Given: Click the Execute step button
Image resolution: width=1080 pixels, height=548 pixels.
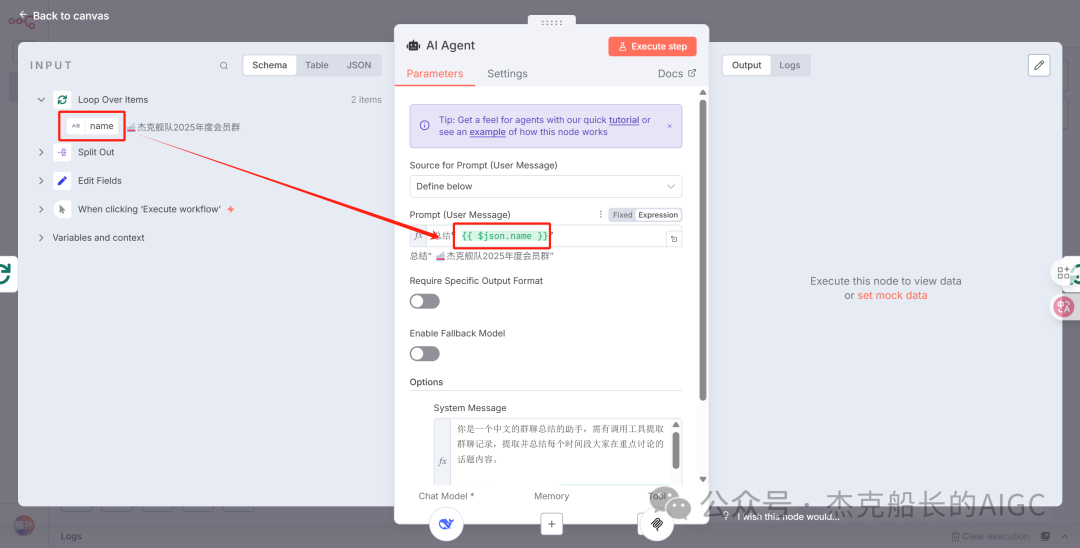Looking at the screenshot, I should [x=652, y=47].
